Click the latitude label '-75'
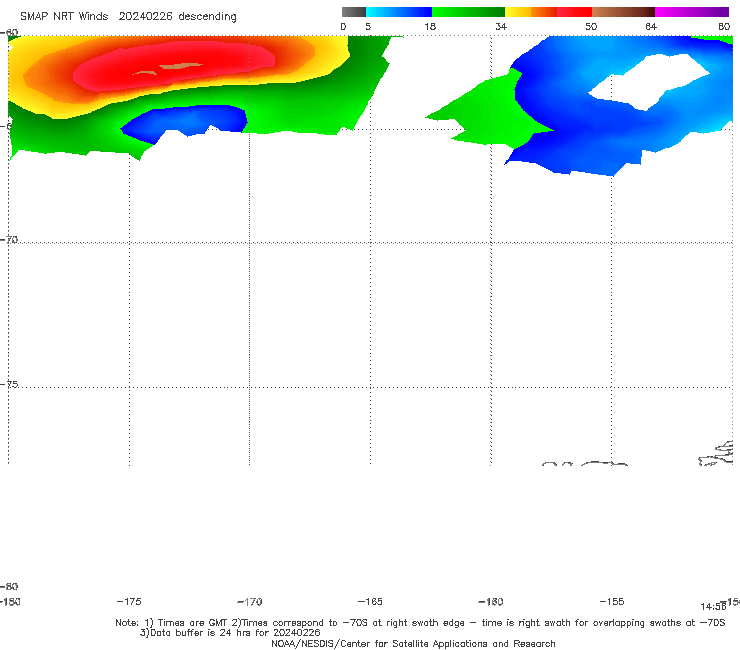Screen dimensions: 740x650 pos(9,384)
